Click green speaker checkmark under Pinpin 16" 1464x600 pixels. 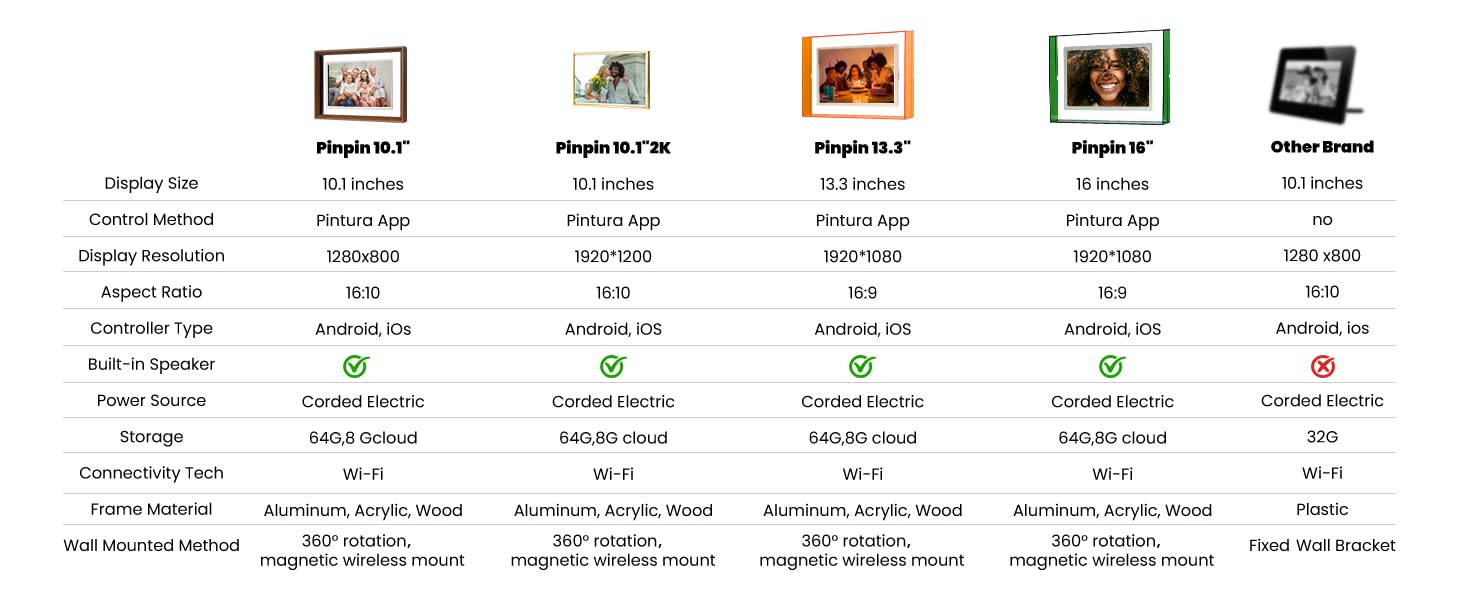(1112, 366)
